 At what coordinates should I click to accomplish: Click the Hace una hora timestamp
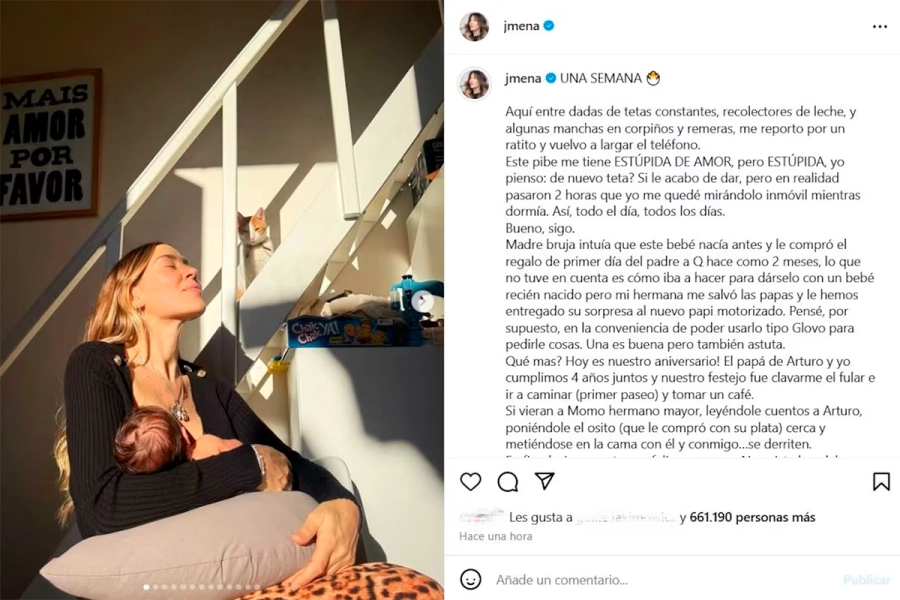click(x=495, y=536)
